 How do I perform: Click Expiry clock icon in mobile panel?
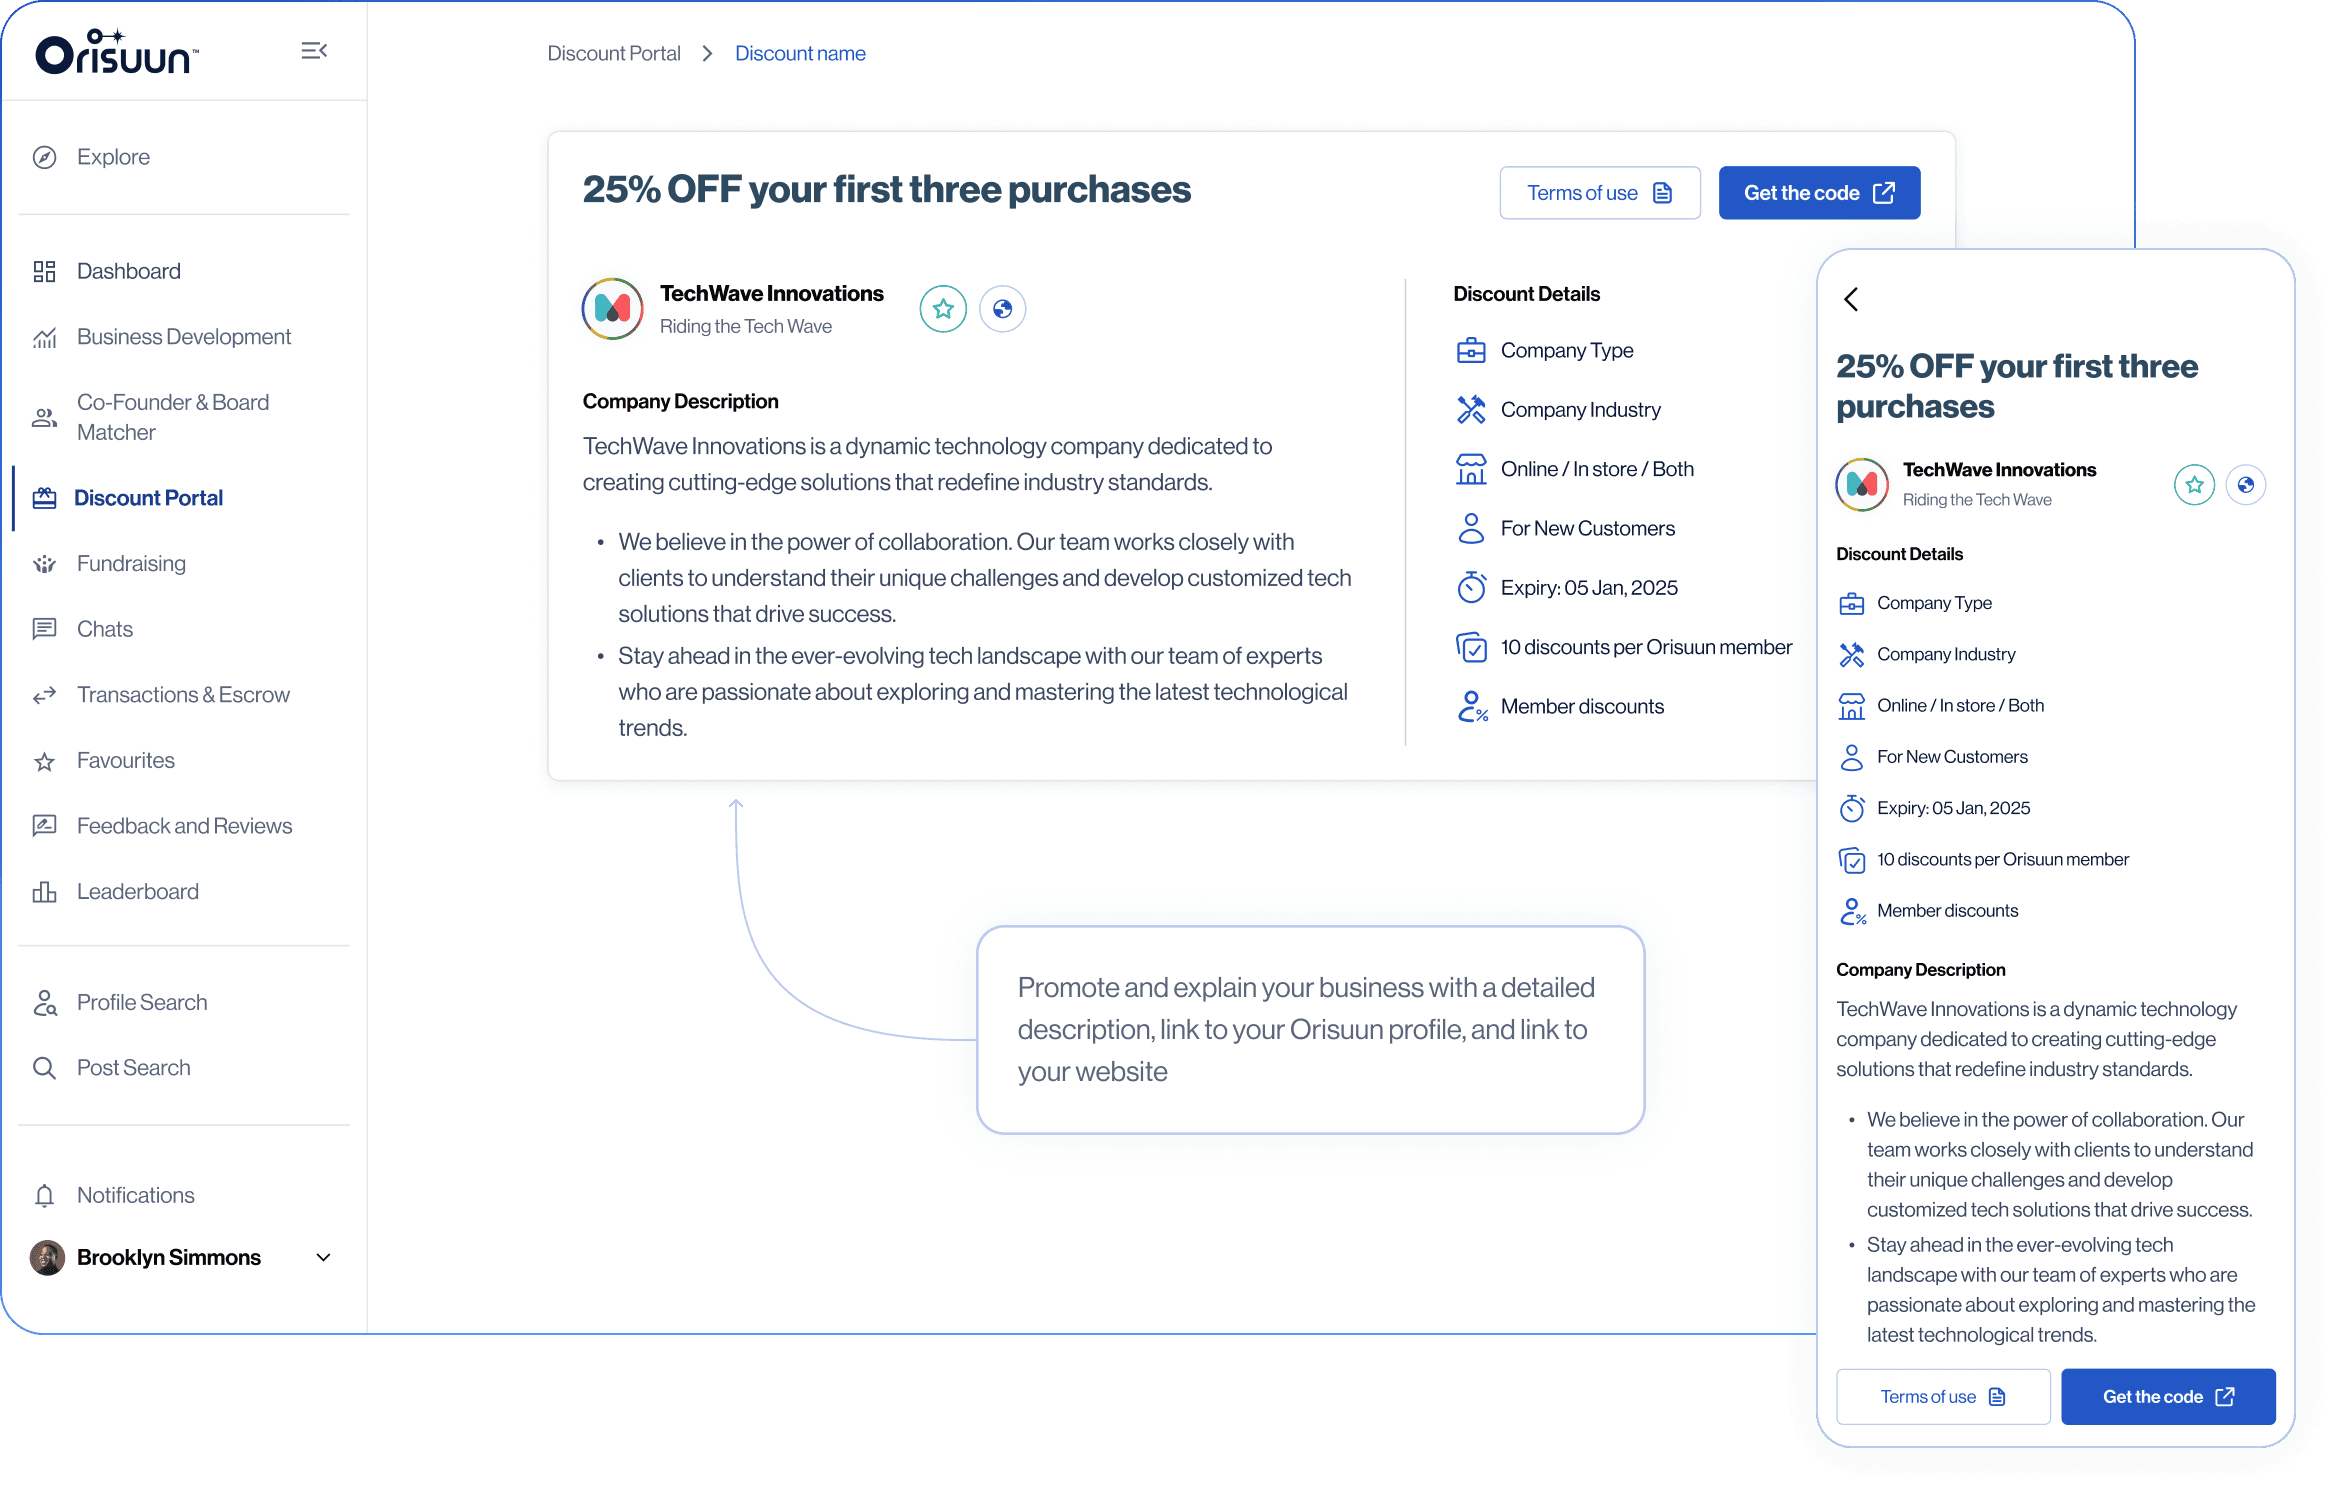tap(1852, 808)
